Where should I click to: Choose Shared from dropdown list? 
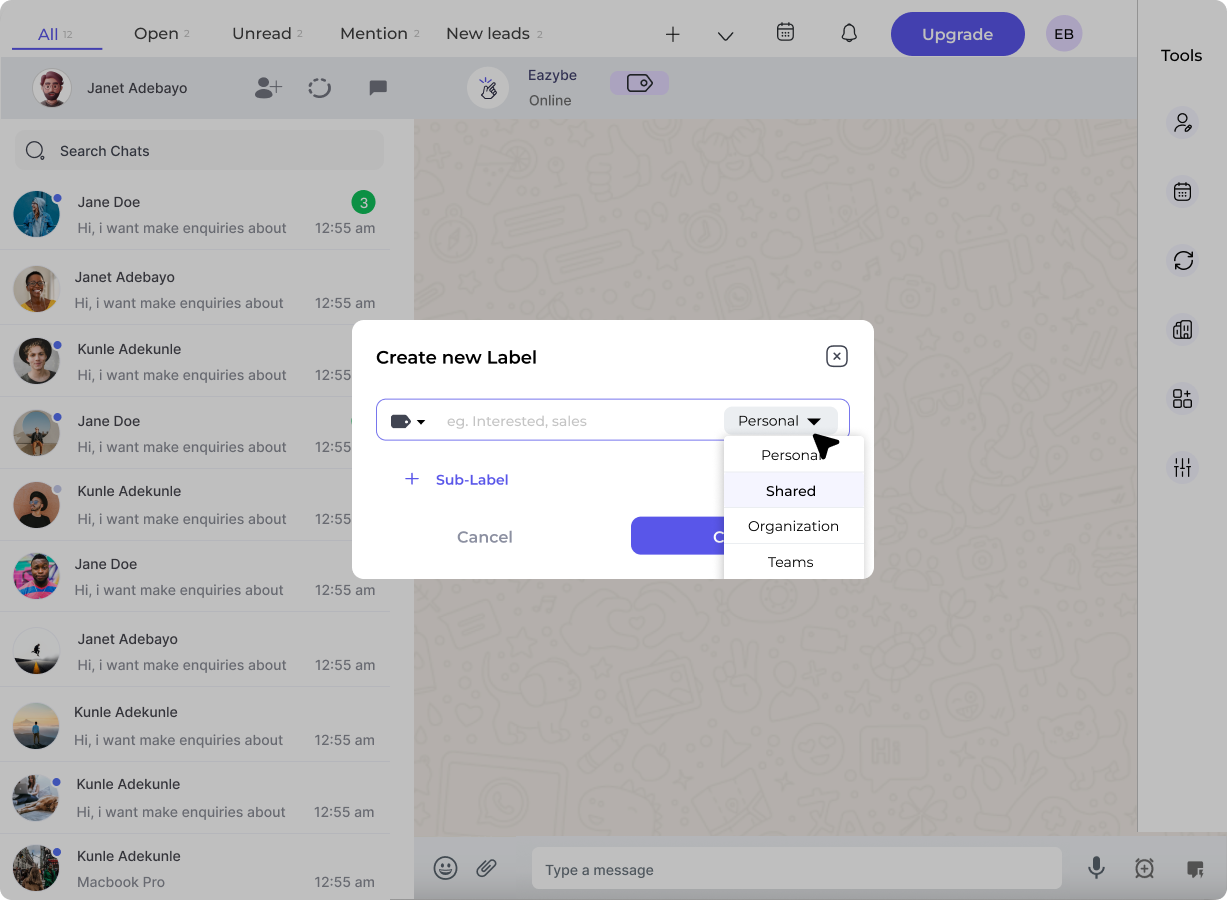(x=793, y=491)
